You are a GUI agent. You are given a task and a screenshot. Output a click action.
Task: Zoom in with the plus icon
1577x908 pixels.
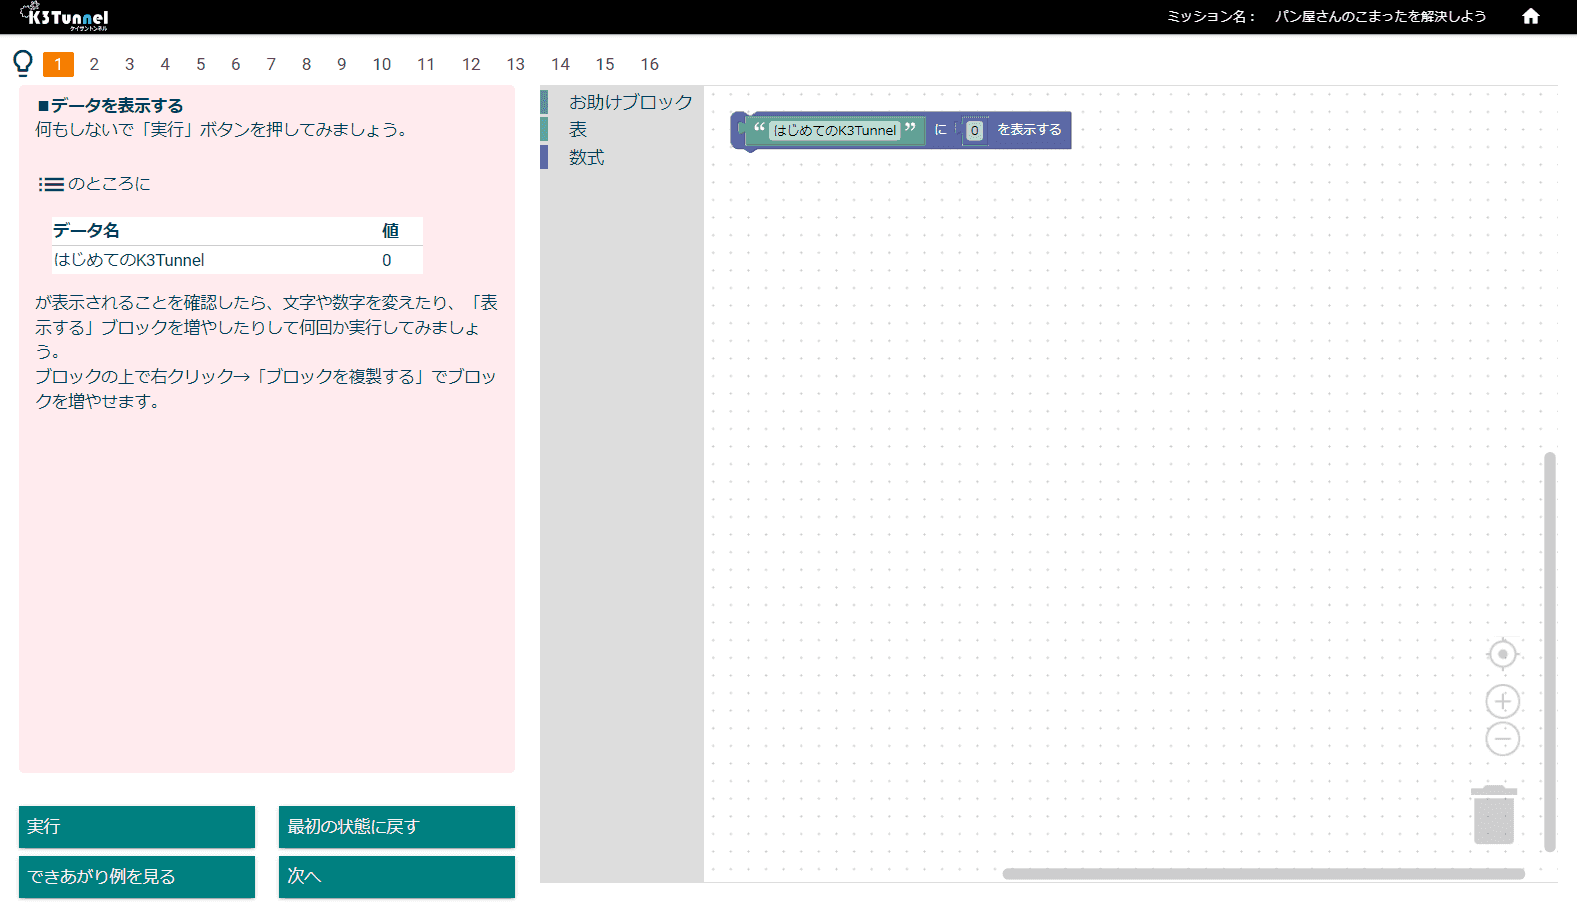coord(1502,701)
